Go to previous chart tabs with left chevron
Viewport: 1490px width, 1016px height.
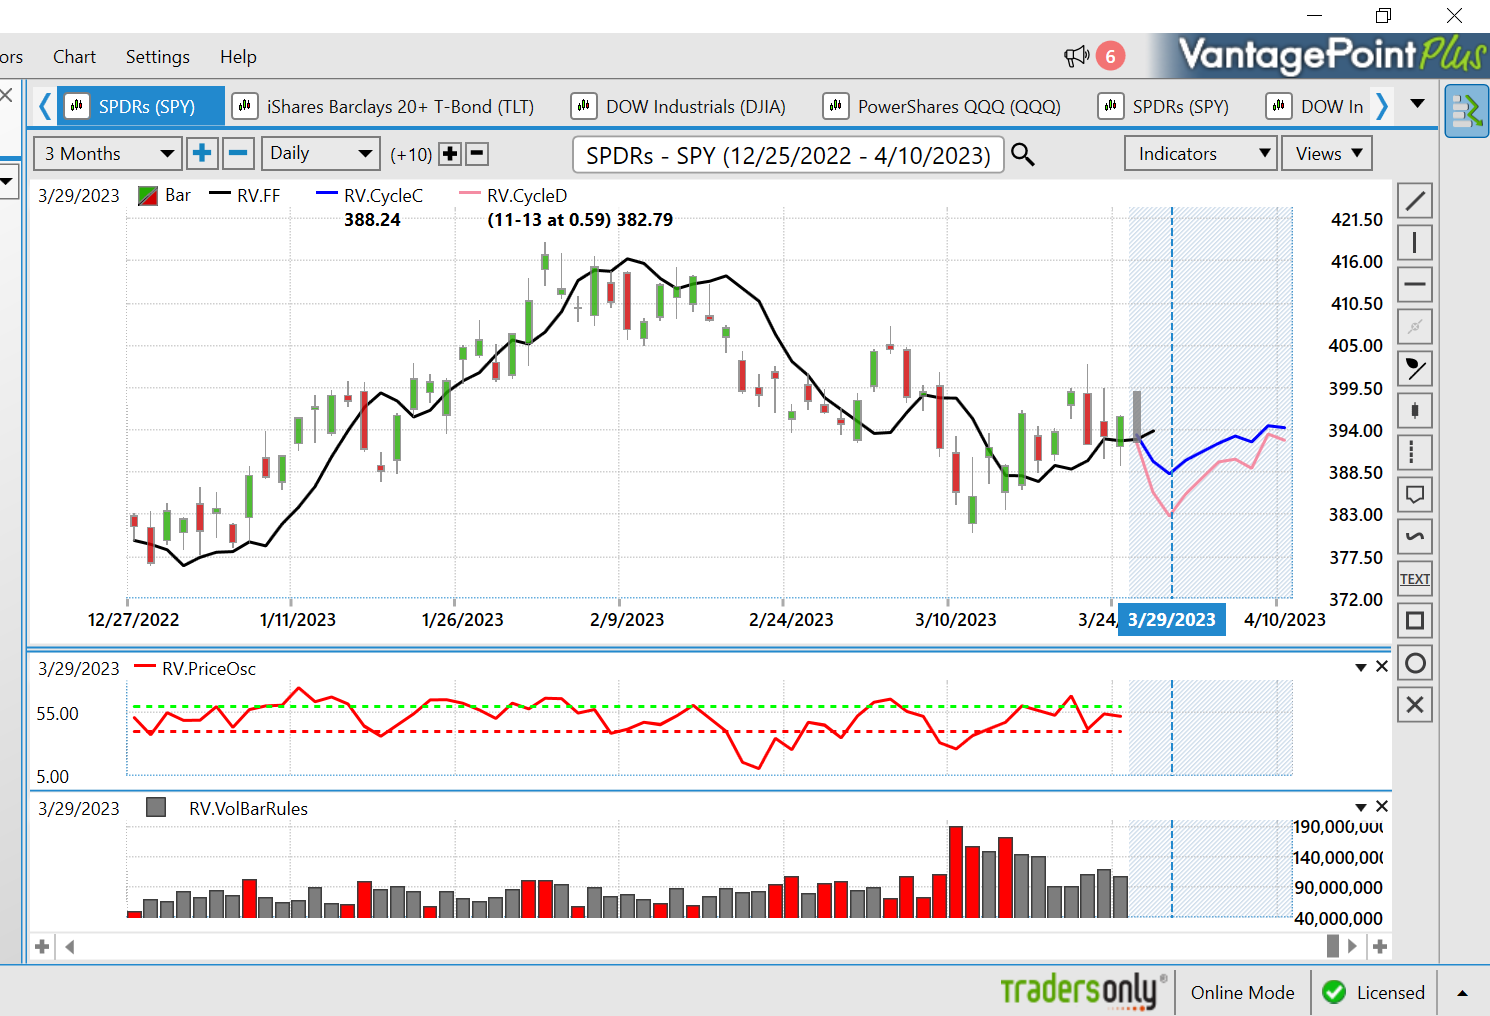pyautogui.click(x=44, y=106)
